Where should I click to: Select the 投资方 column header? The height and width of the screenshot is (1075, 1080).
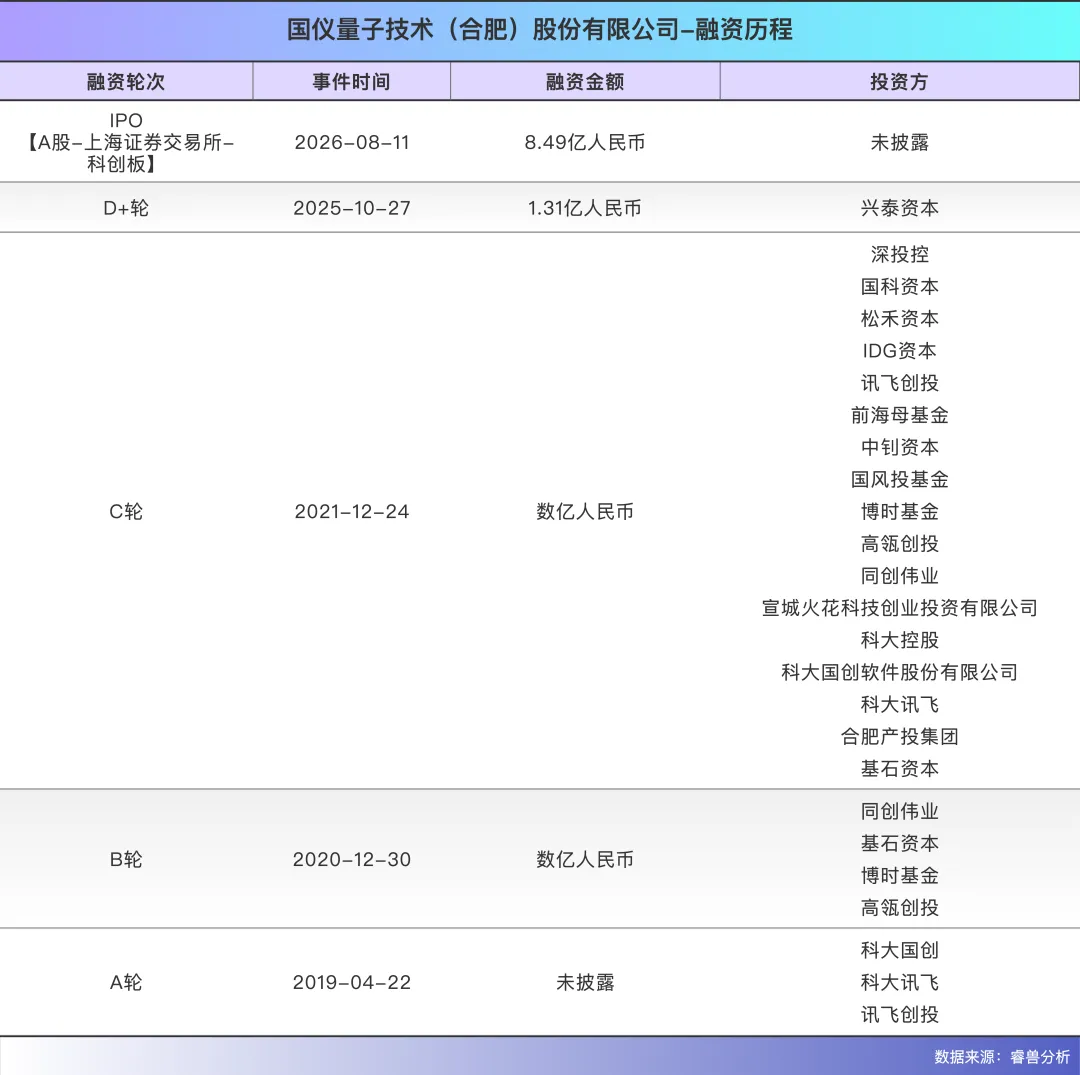click(x=900, y=82)
